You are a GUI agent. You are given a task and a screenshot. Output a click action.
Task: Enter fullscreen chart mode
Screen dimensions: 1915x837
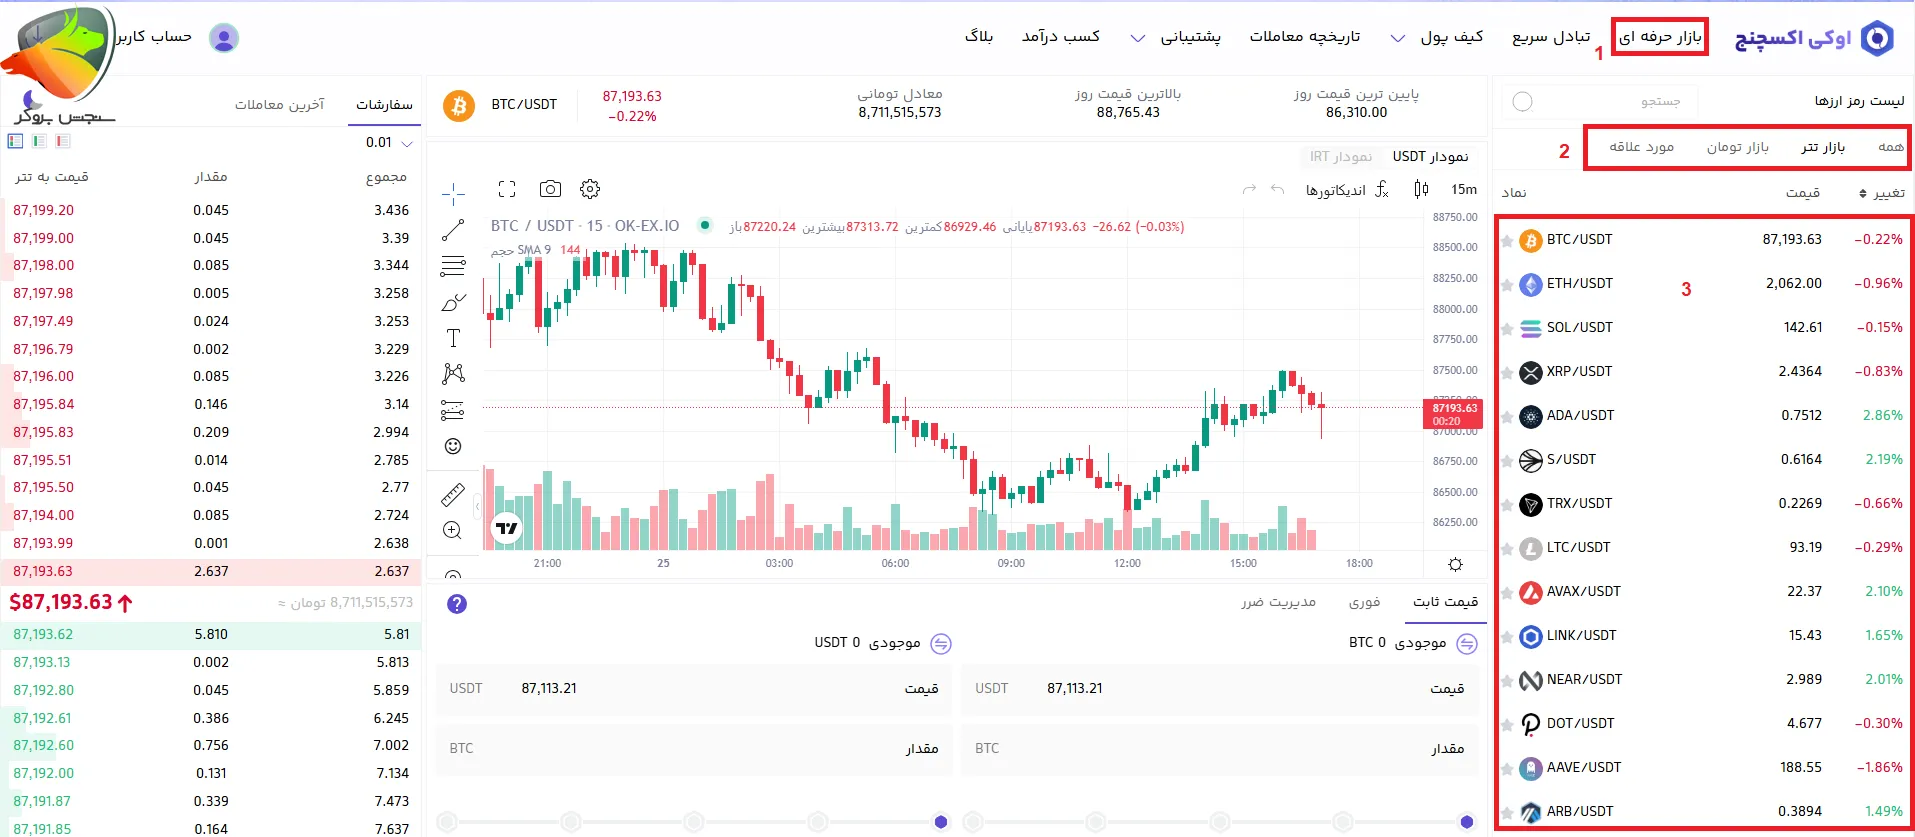(507, 188)
